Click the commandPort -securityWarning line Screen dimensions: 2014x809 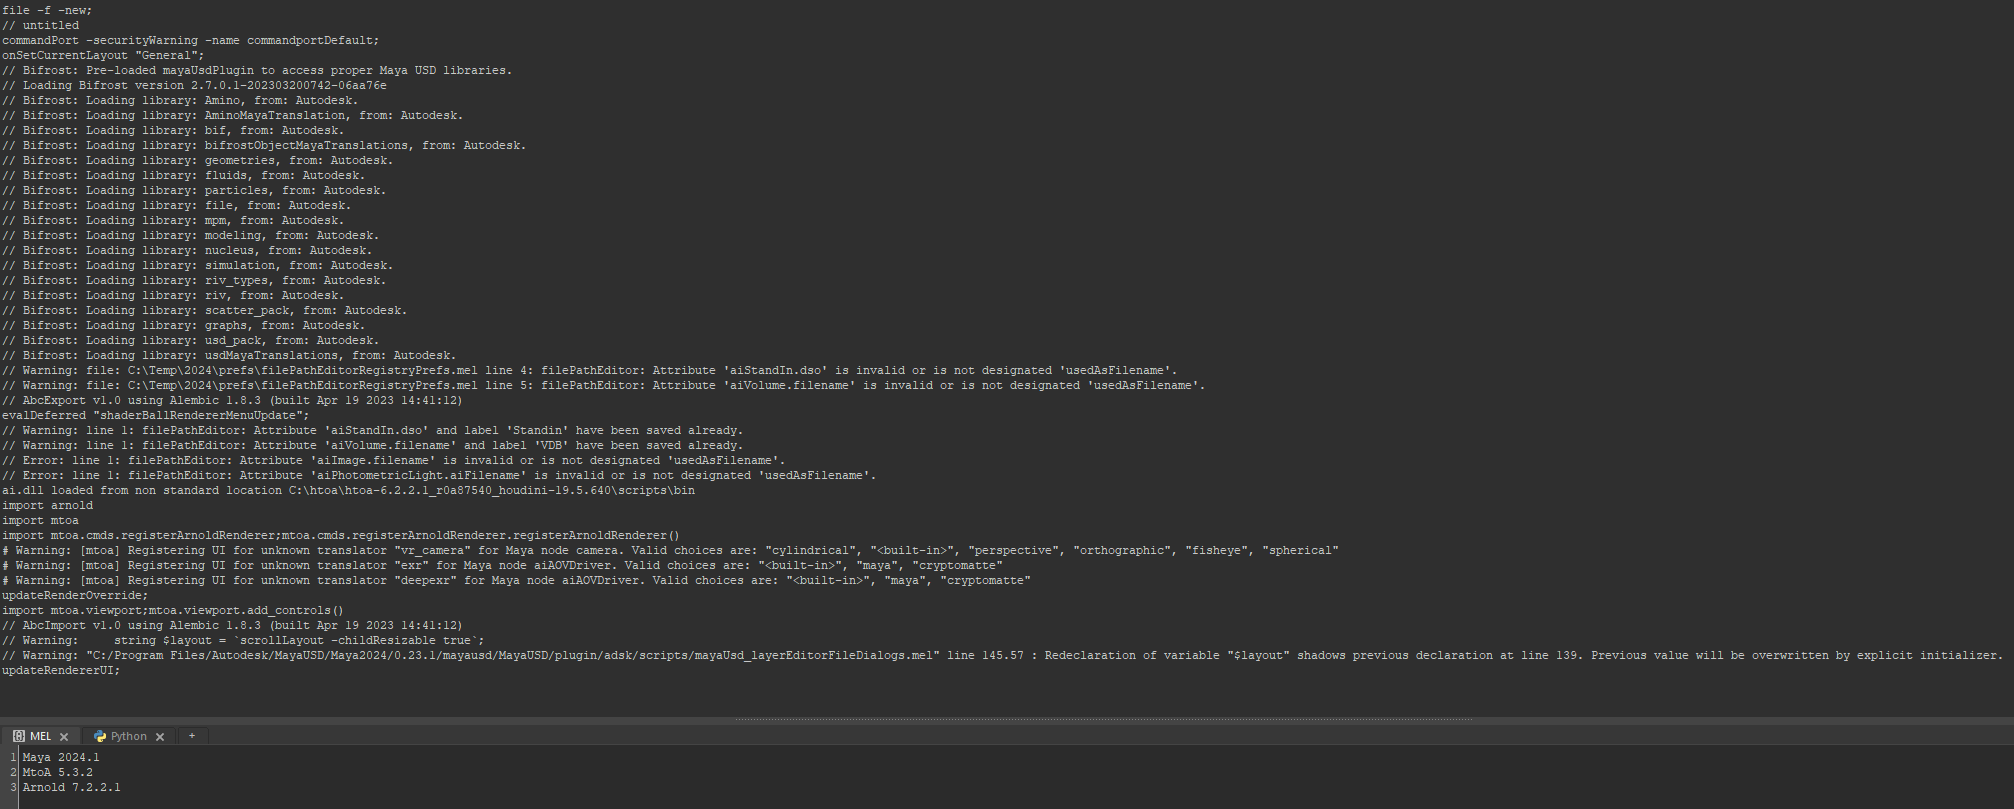pos(190,41)
